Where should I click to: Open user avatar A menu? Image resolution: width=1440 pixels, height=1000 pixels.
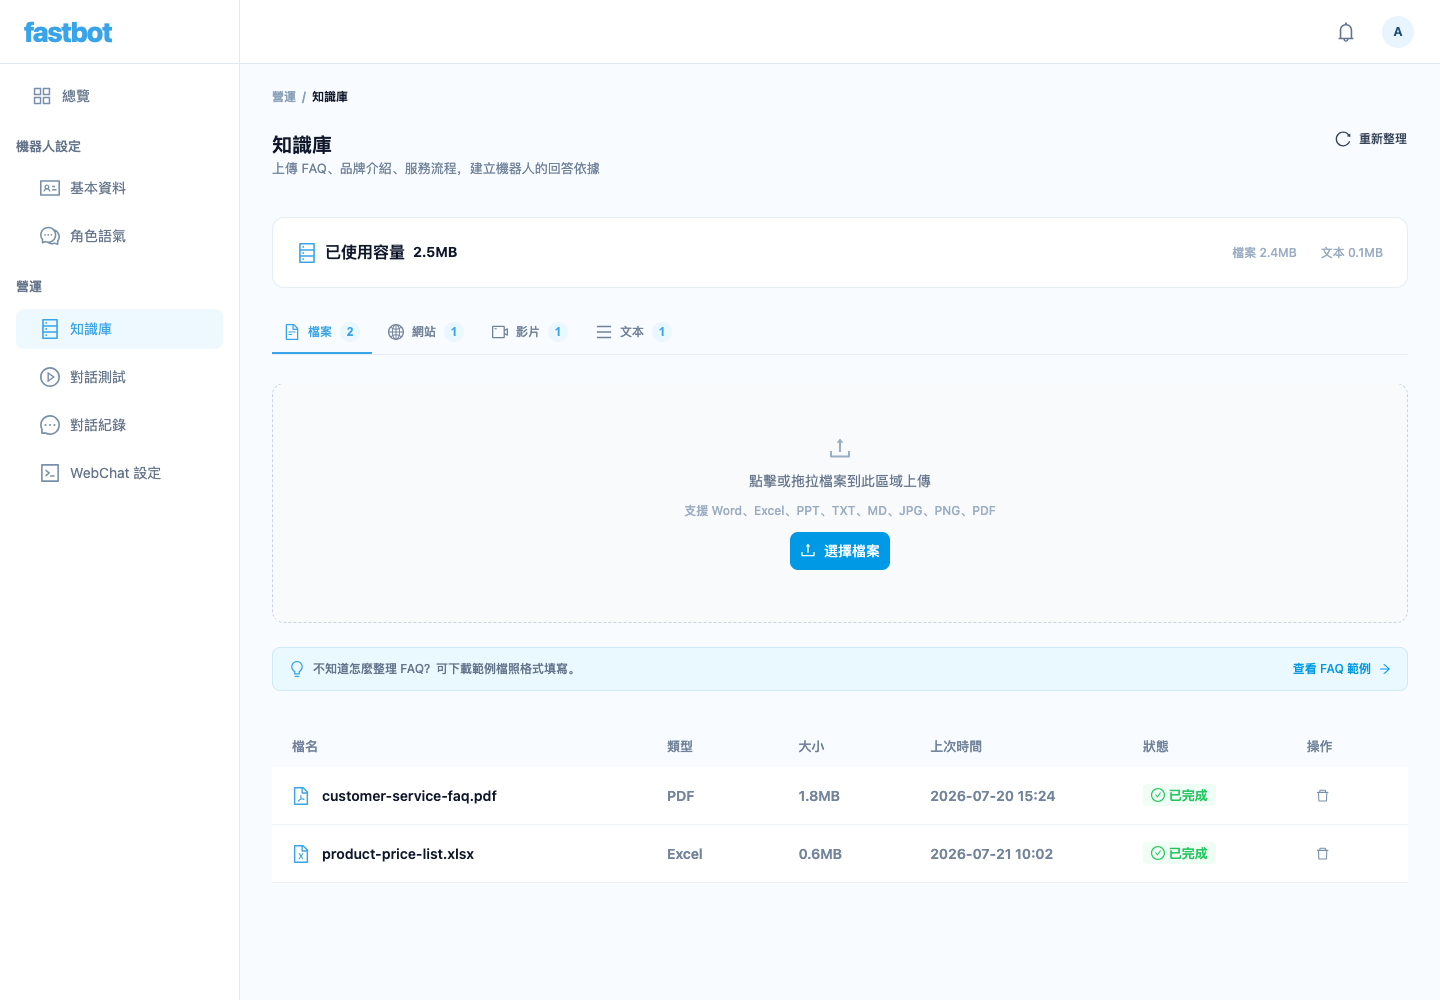(1398, 32)
